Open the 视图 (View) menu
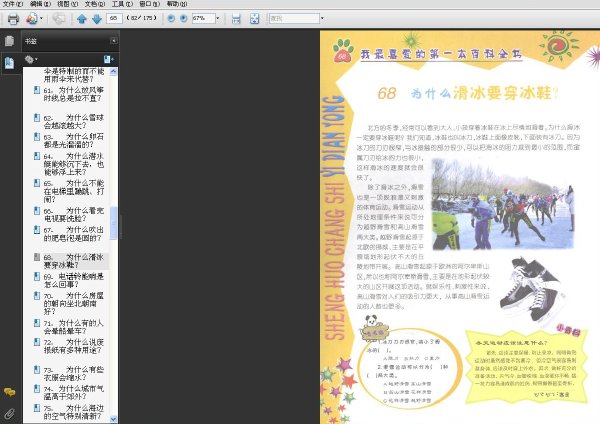This screenshot has width=600, height=424. [68, 4]
